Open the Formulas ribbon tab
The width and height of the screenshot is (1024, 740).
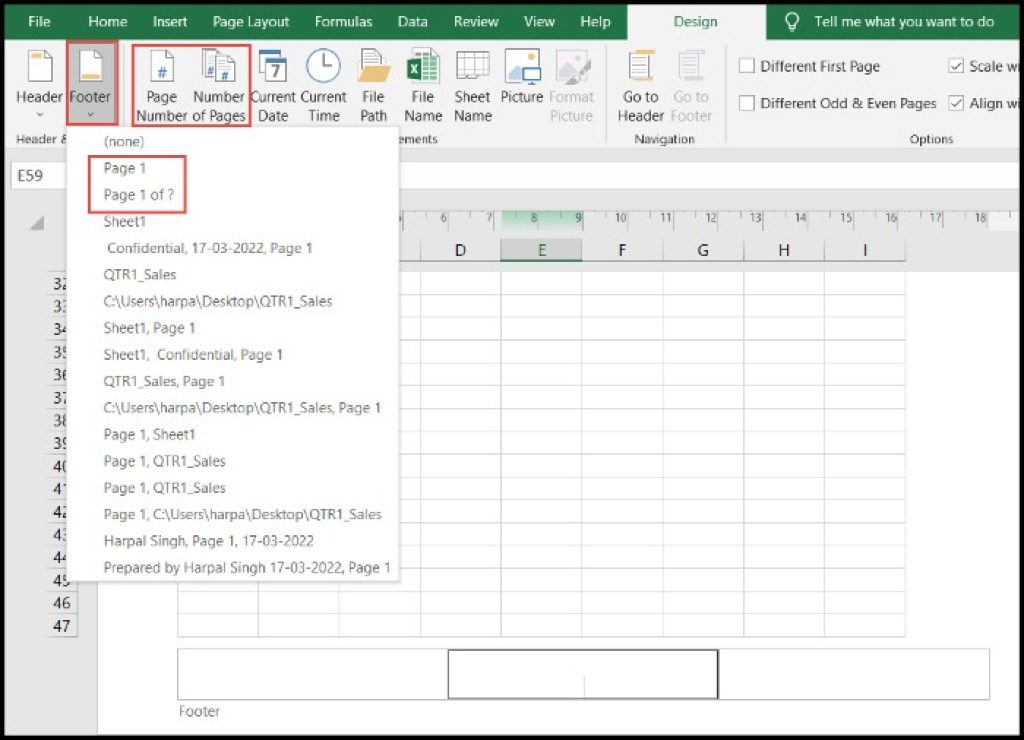pos(343,21)
